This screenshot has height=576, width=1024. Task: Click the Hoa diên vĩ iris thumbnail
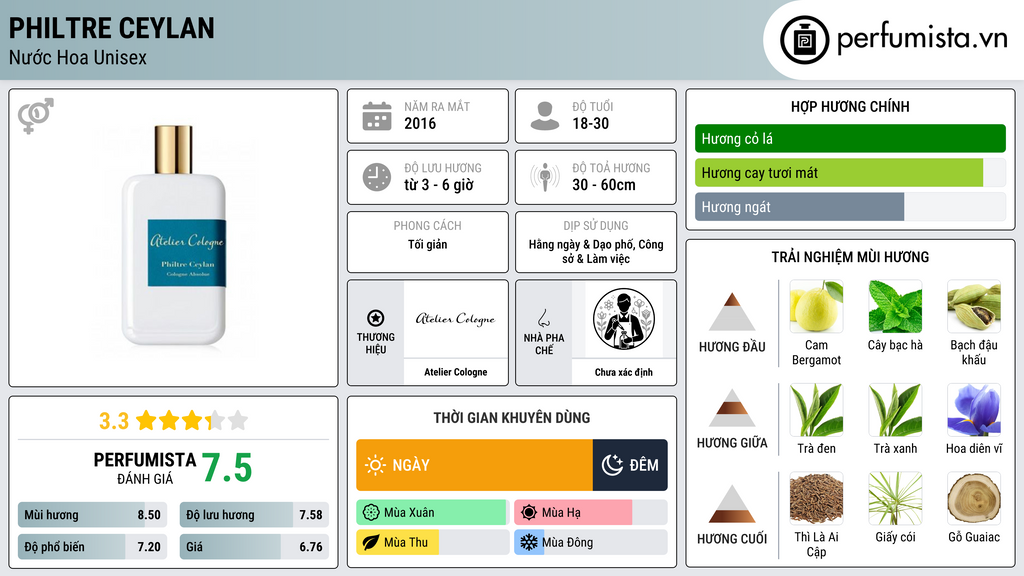tap(974, 410)
